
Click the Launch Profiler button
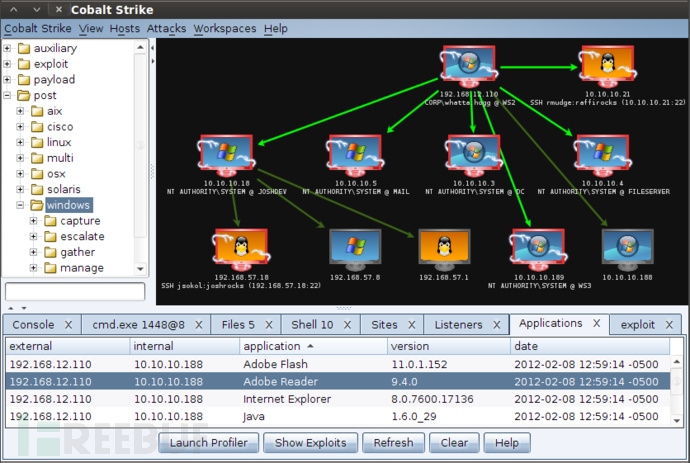(209, 443)
